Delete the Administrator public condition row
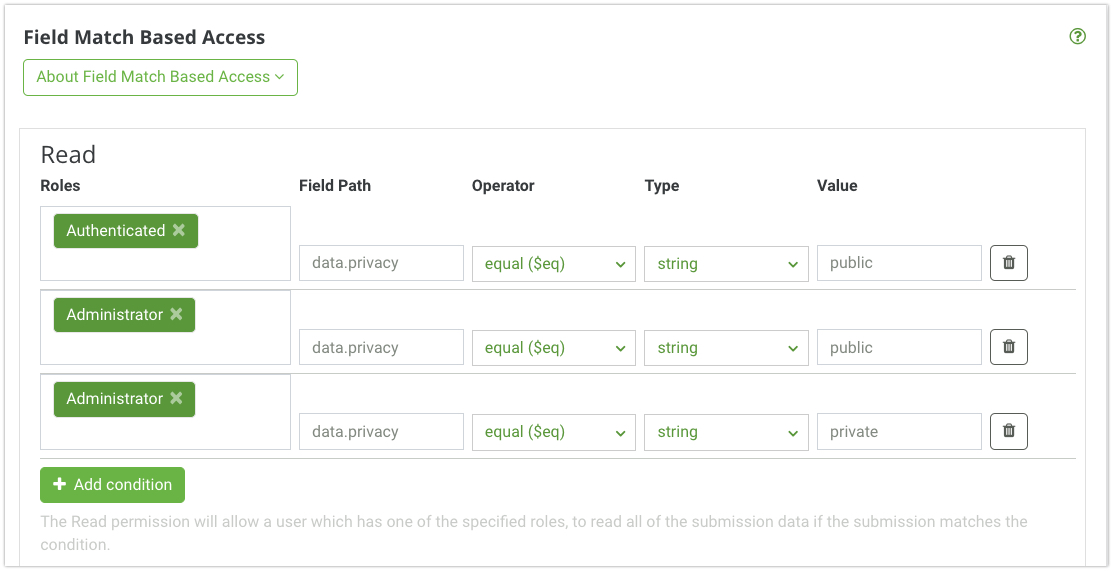This screenshot has height=571, width=1113. (1008, 347)
